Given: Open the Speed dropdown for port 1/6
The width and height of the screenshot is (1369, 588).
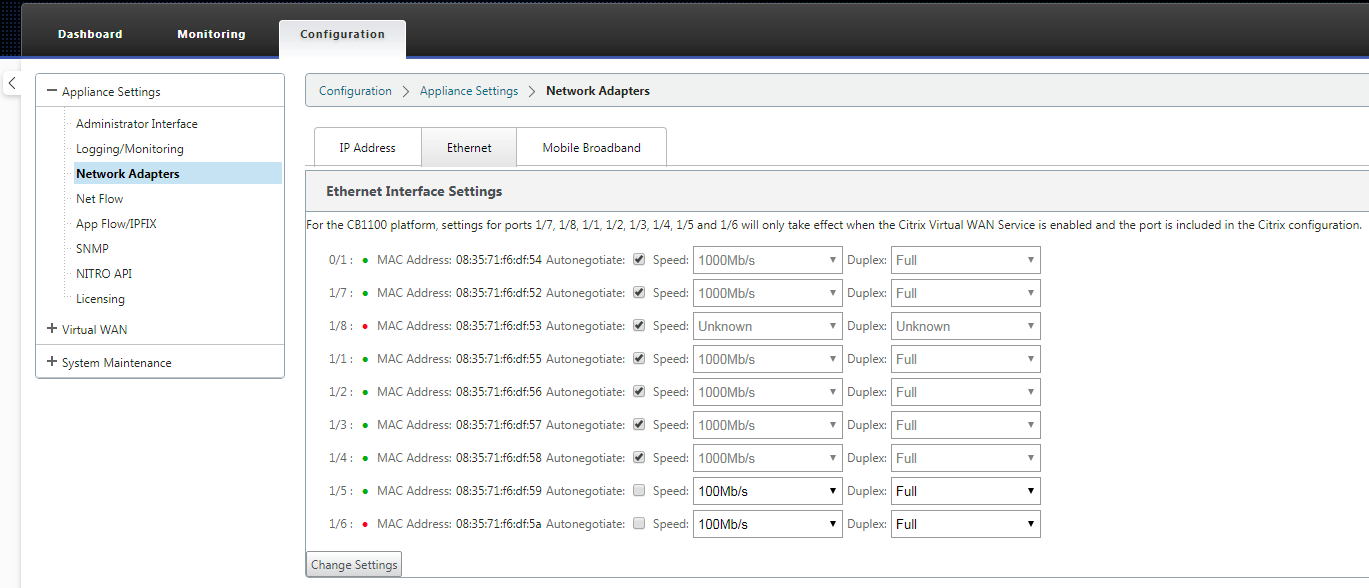Looking at the screenshot, I should (768, 524).
